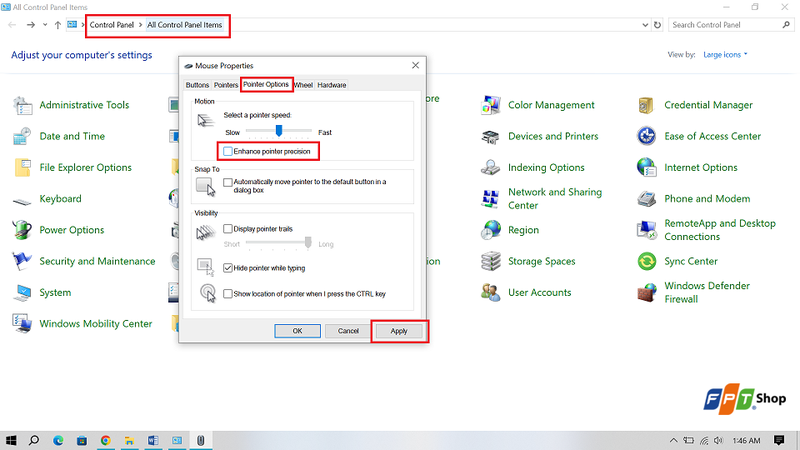
Task: Click All Control Panel Items breadcrumb
Action: pyautogui.click(x=185, y=25)
